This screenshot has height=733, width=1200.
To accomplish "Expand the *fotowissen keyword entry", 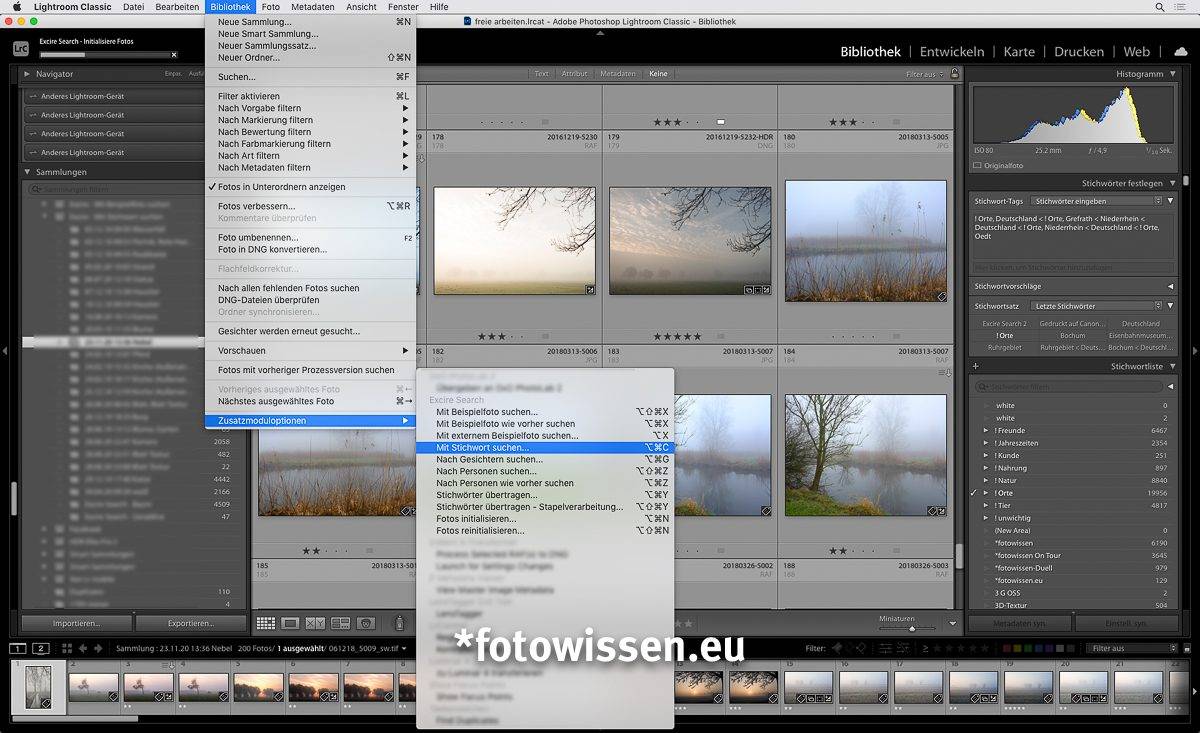I will [x=987, y=543].
